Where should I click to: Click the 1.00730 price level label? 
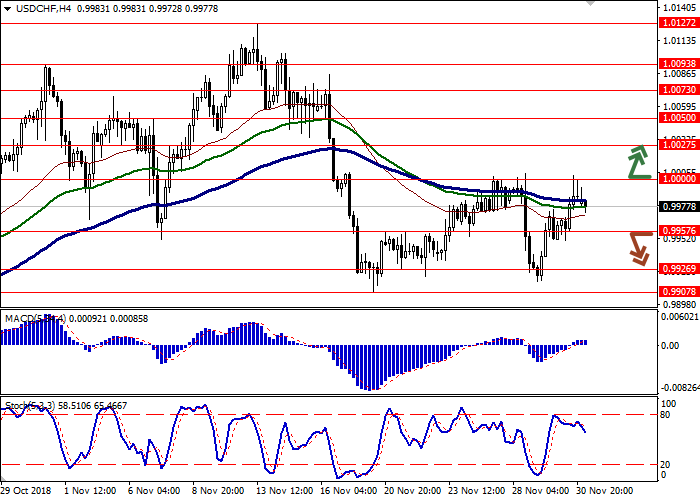point(677,89)
